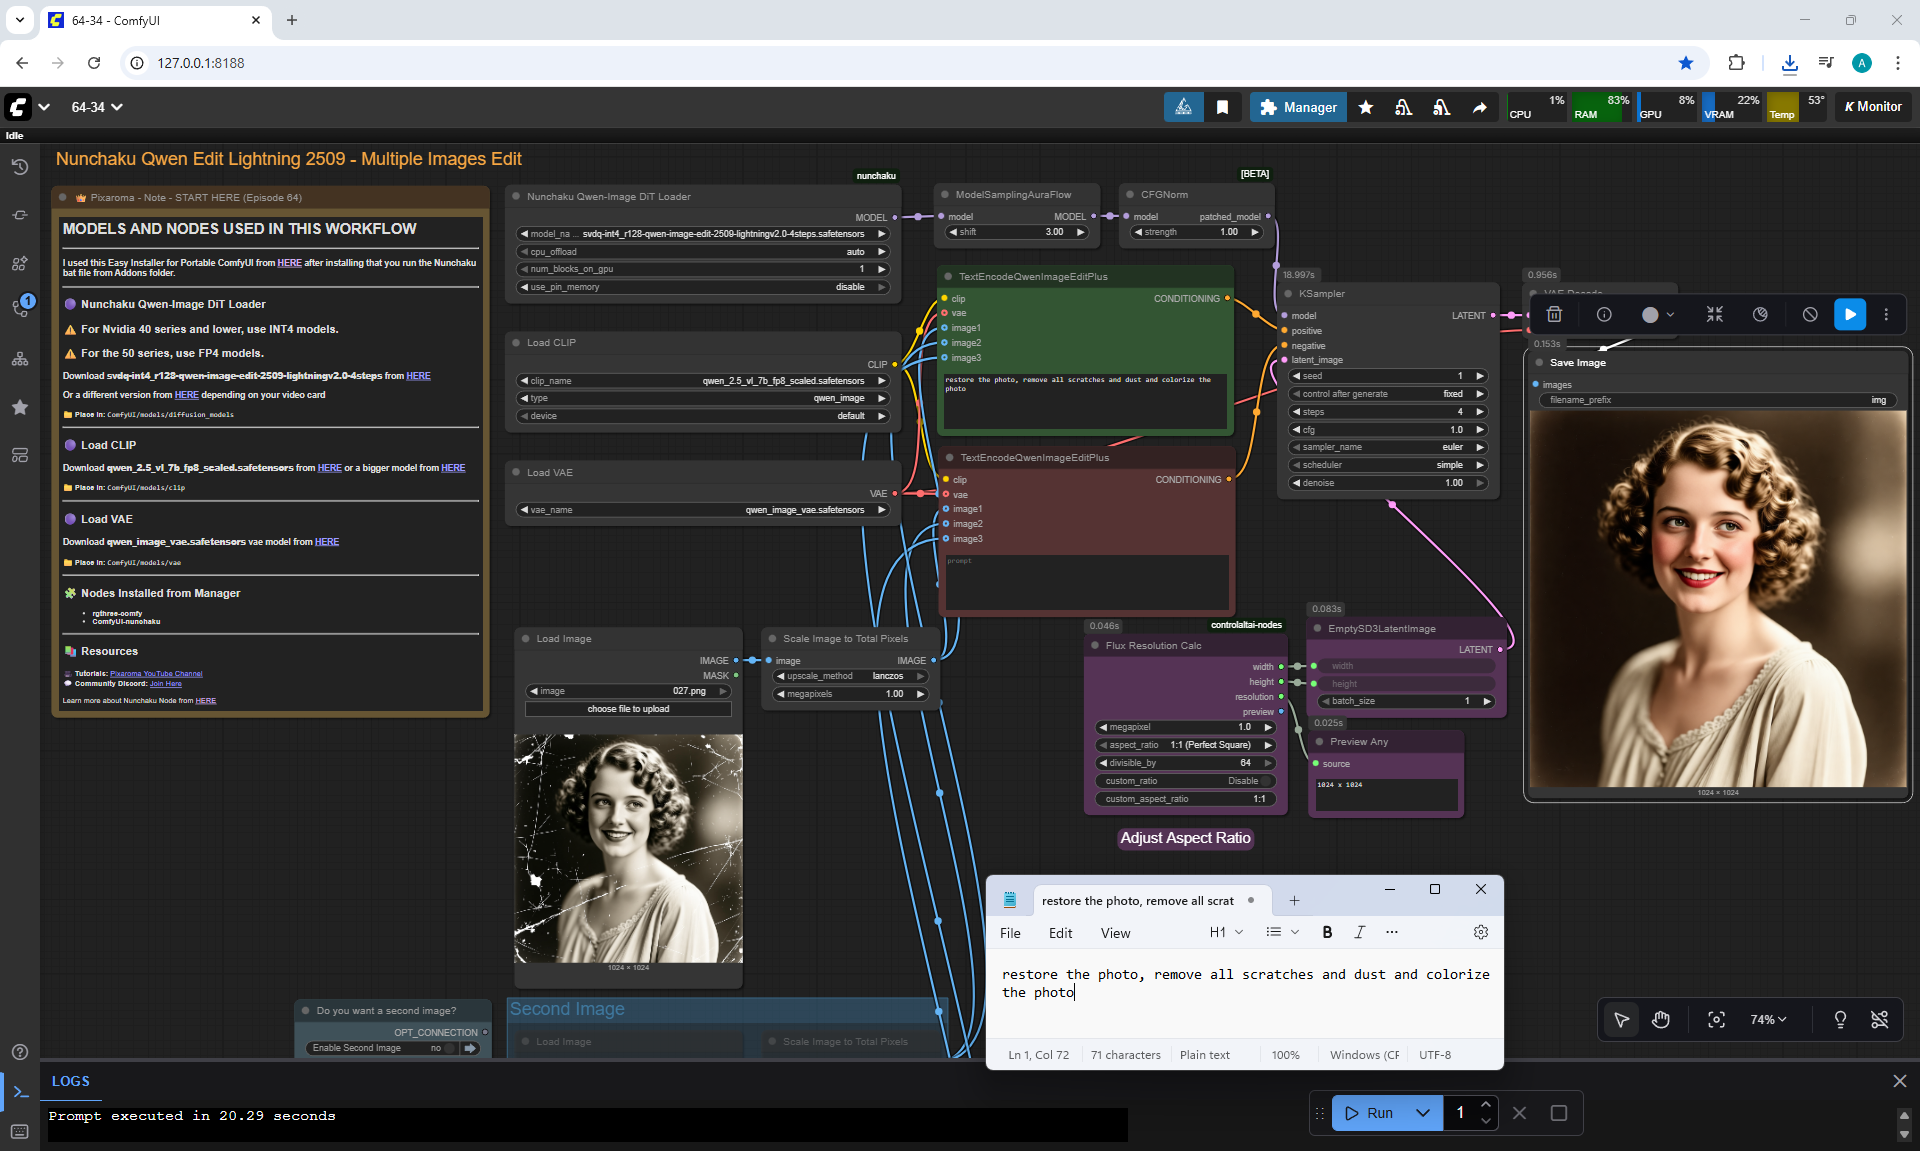Toggle custom_ratio Disable switch
This screenshot has height=1151, width=1920.
pyautogui.click(x=1266, y=781)
